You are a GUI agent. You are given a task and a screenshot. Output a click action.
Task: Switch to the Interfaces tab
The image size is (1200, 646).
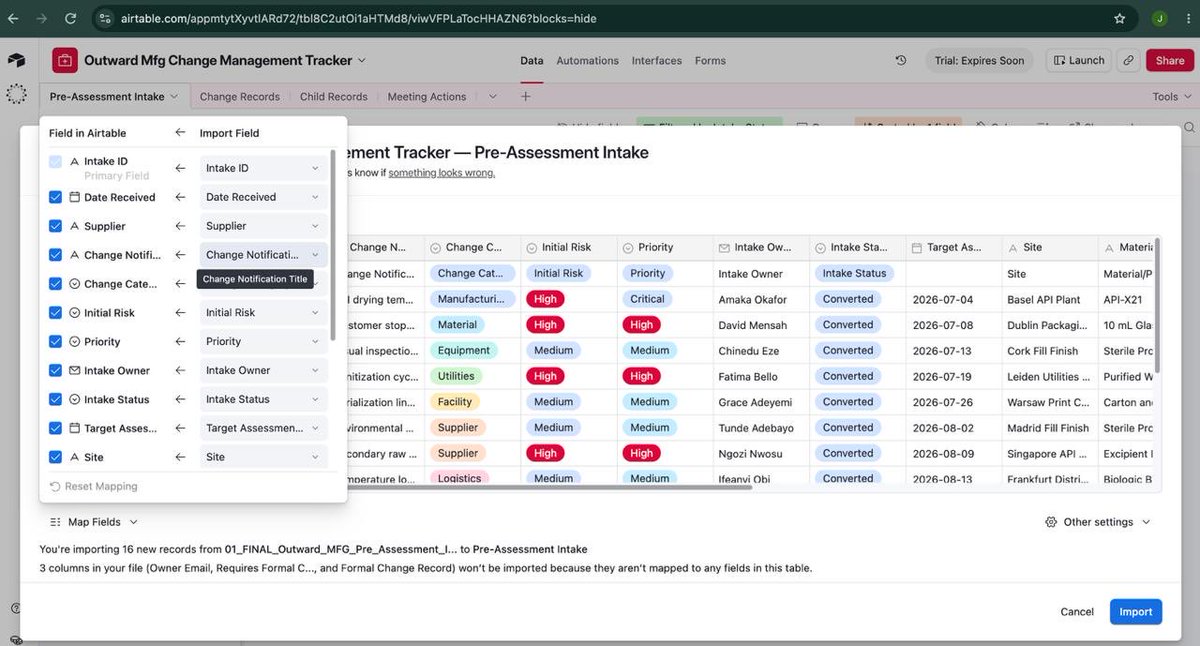[x=657, y=61]
